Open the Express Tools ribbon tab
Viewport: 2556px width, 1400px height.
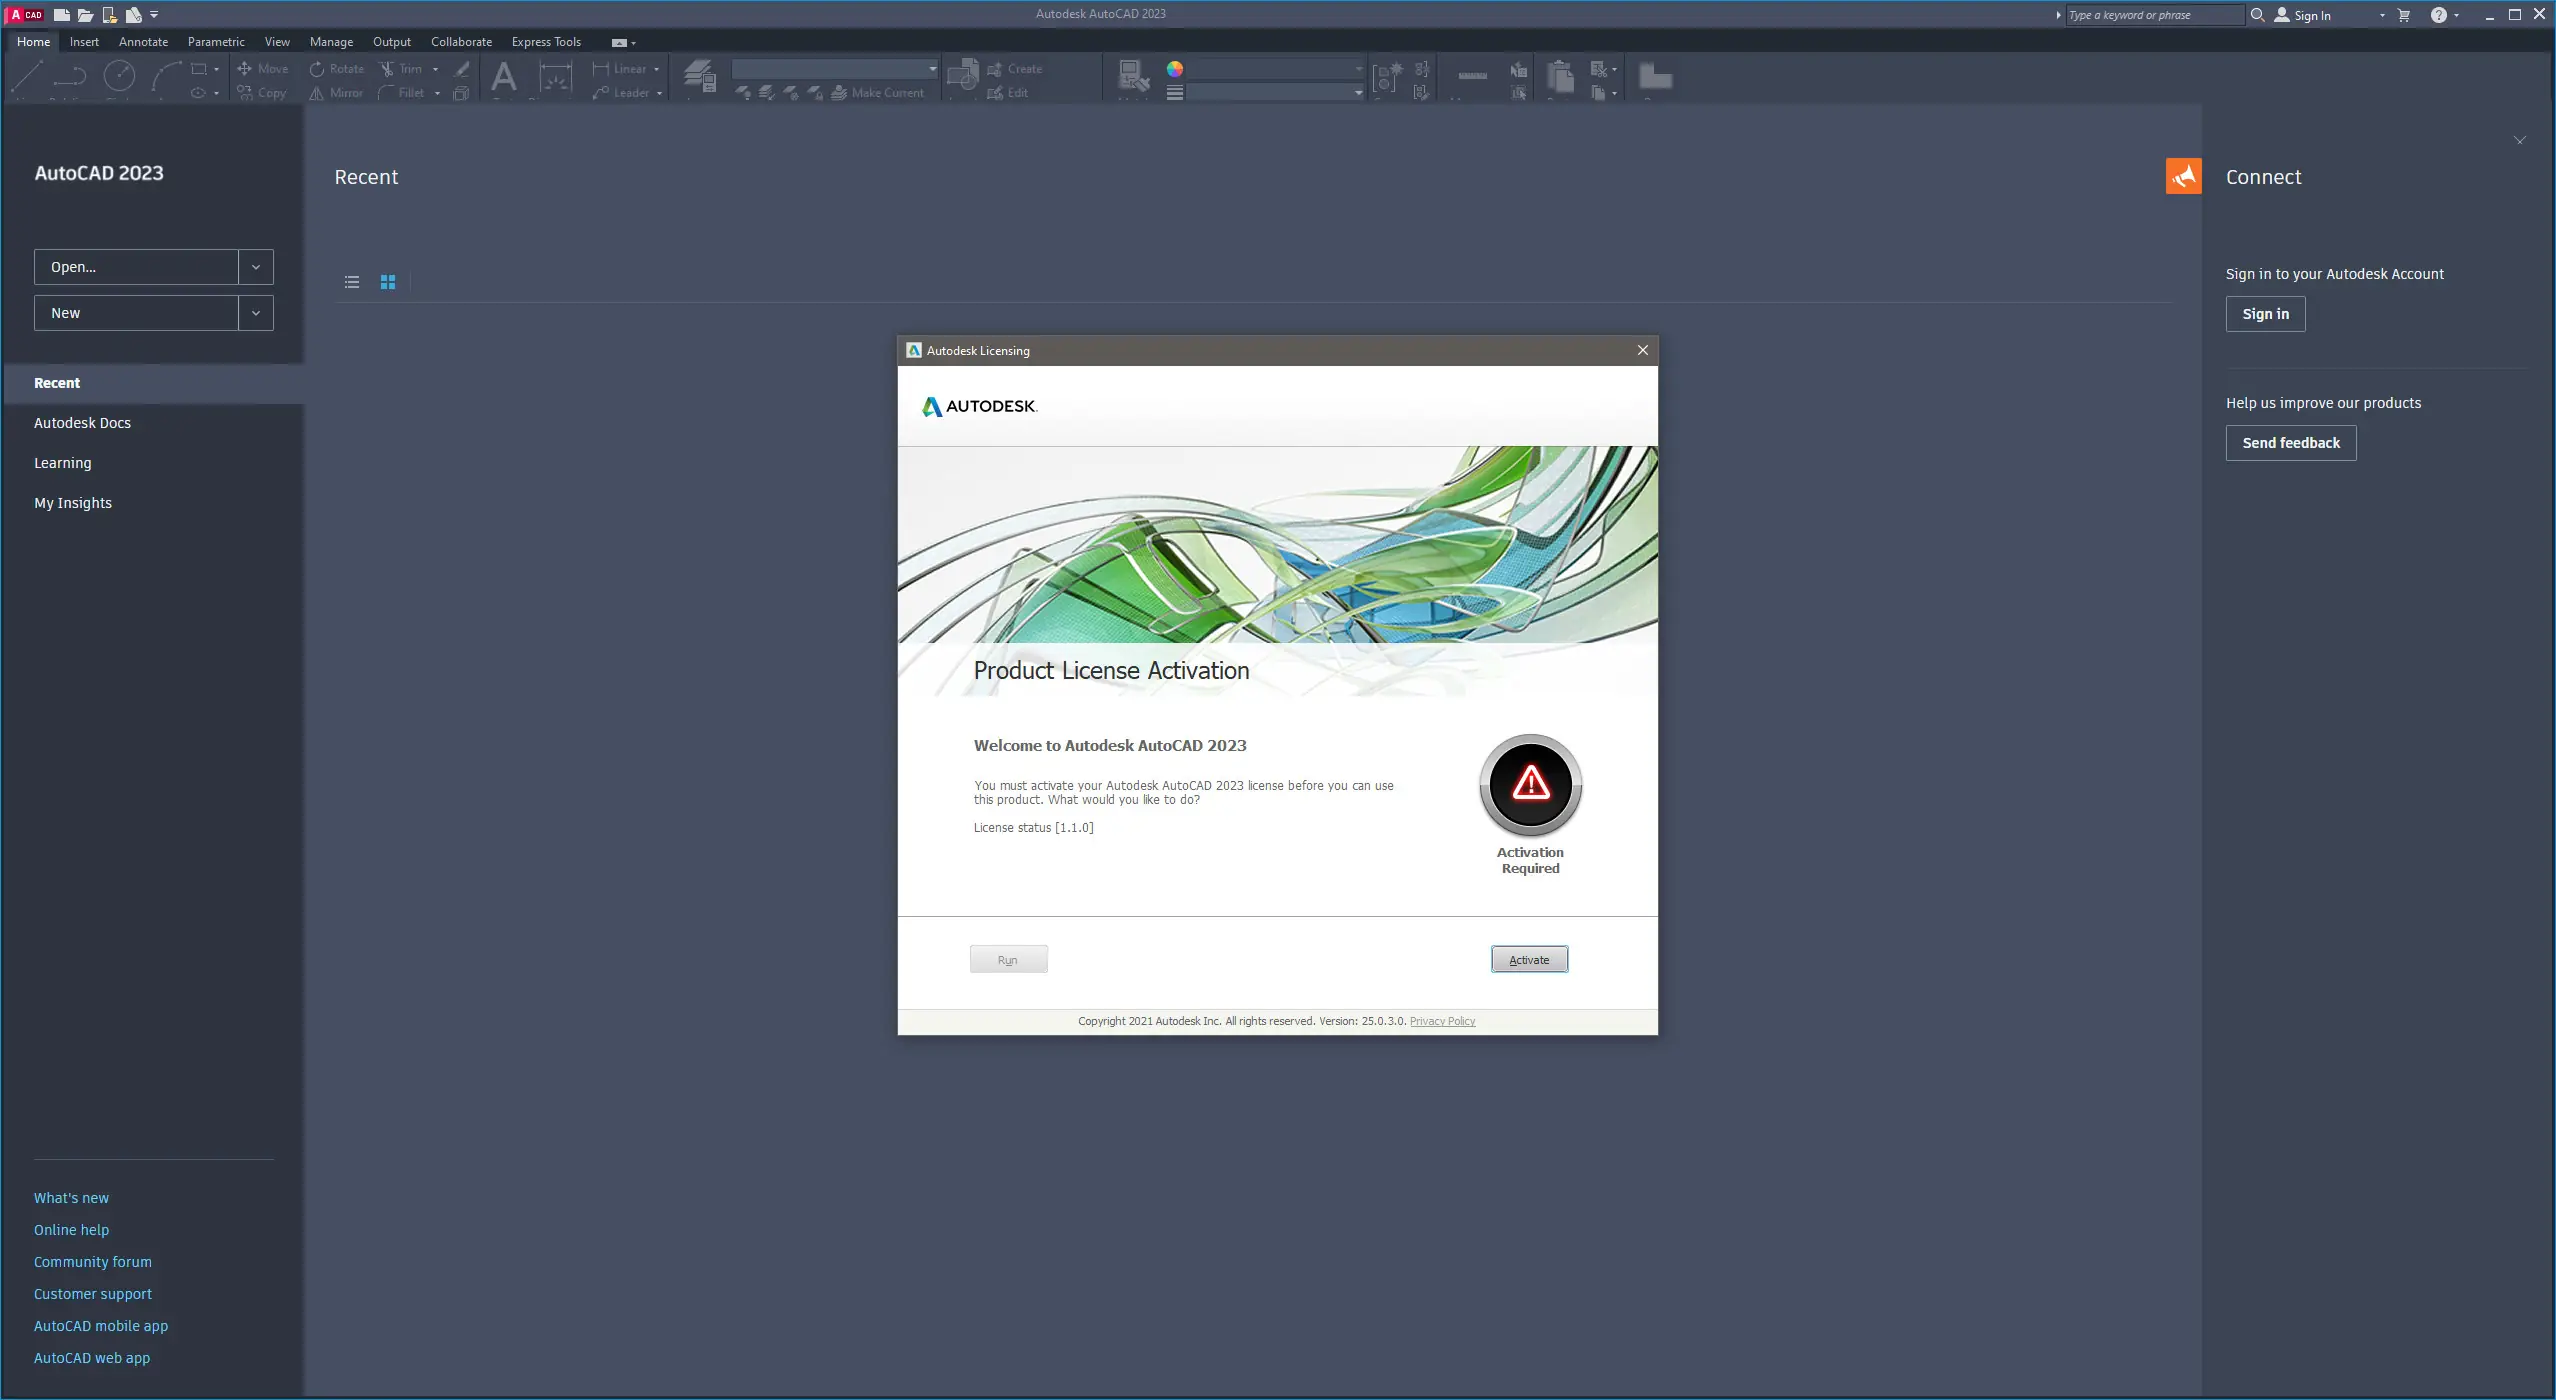[x=546, y=42]
